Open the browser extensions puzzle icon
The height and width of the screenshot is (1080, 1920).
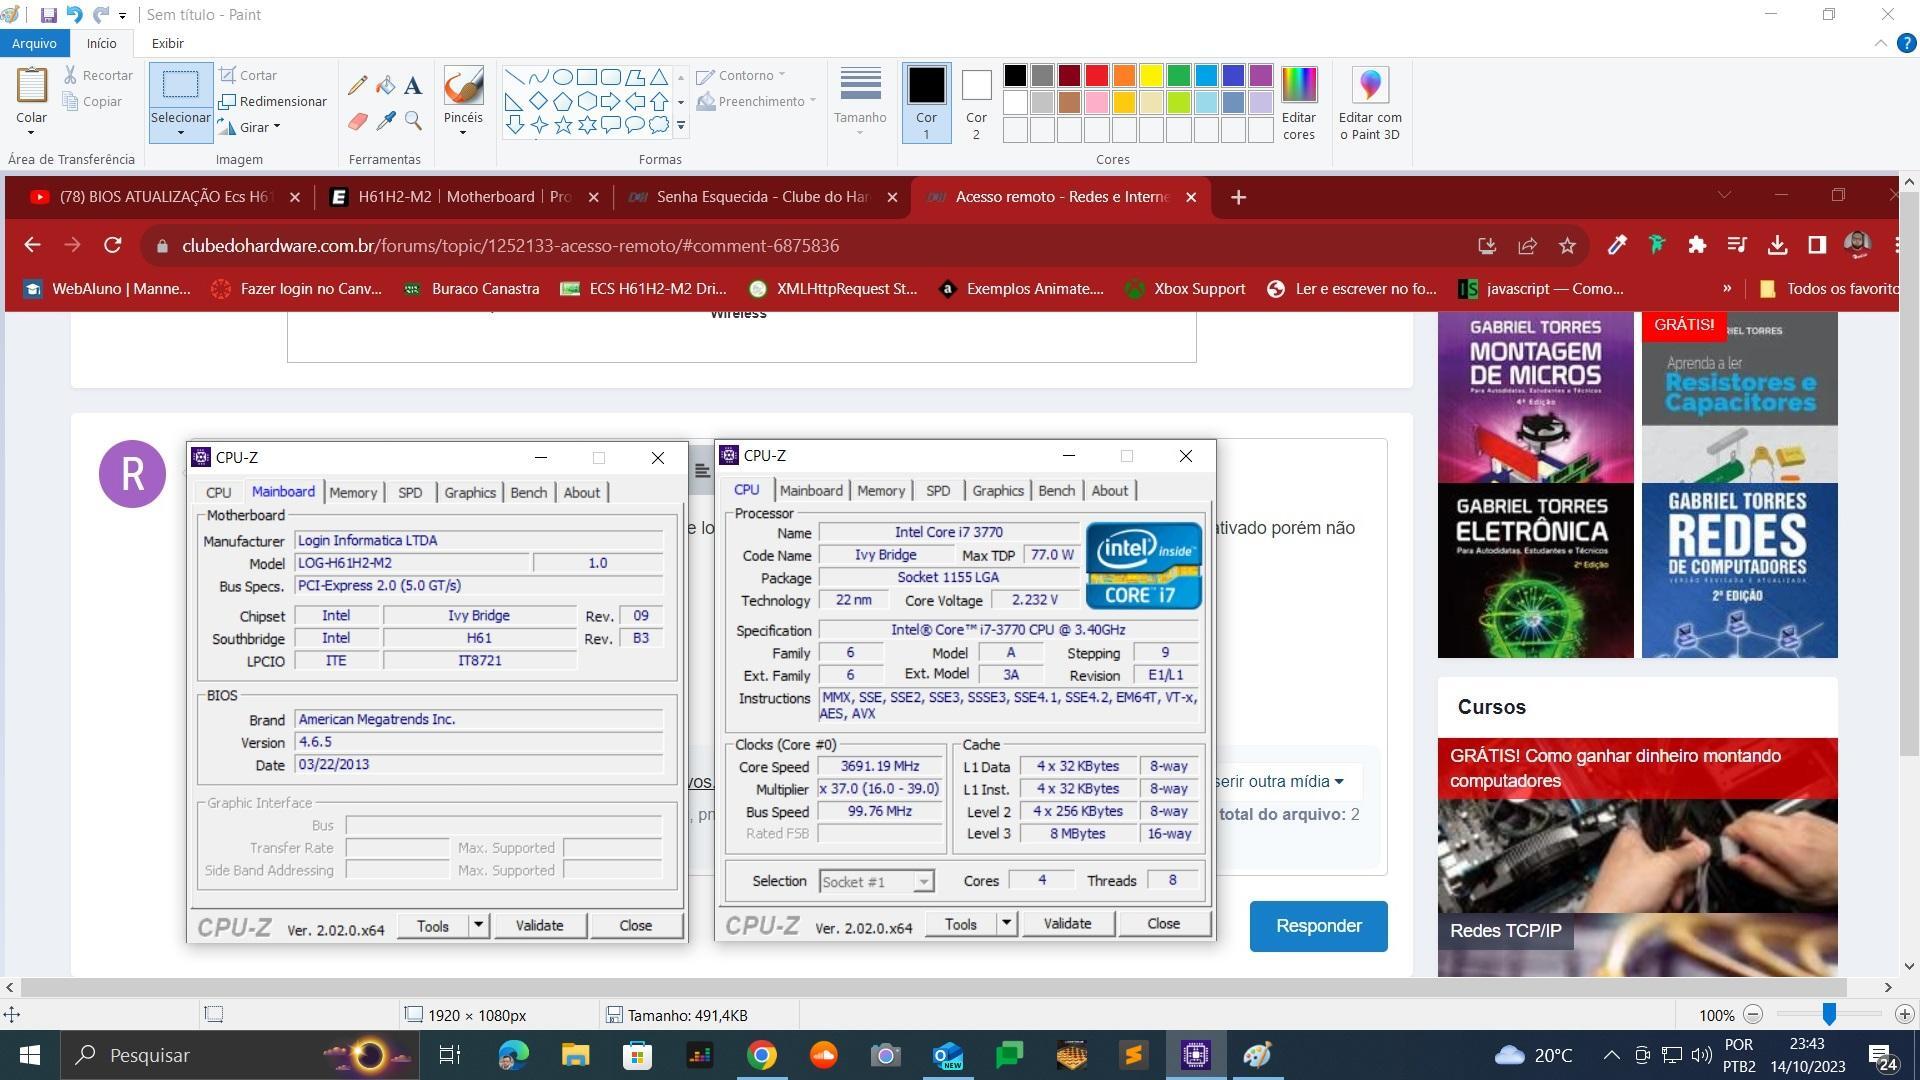pyautogui.click(x=1697, y=245)
